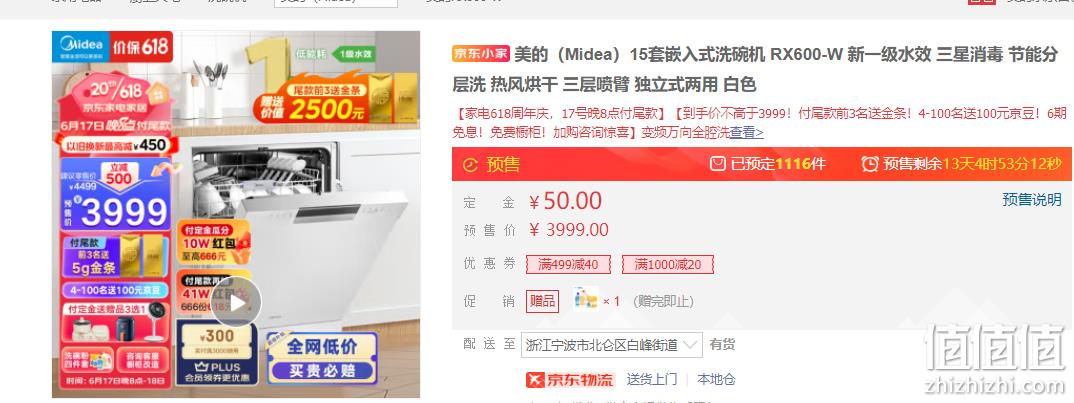Click the clock icon beside 预售剩余
This screenshot has height=403, width=1074.
click(870, 164)
